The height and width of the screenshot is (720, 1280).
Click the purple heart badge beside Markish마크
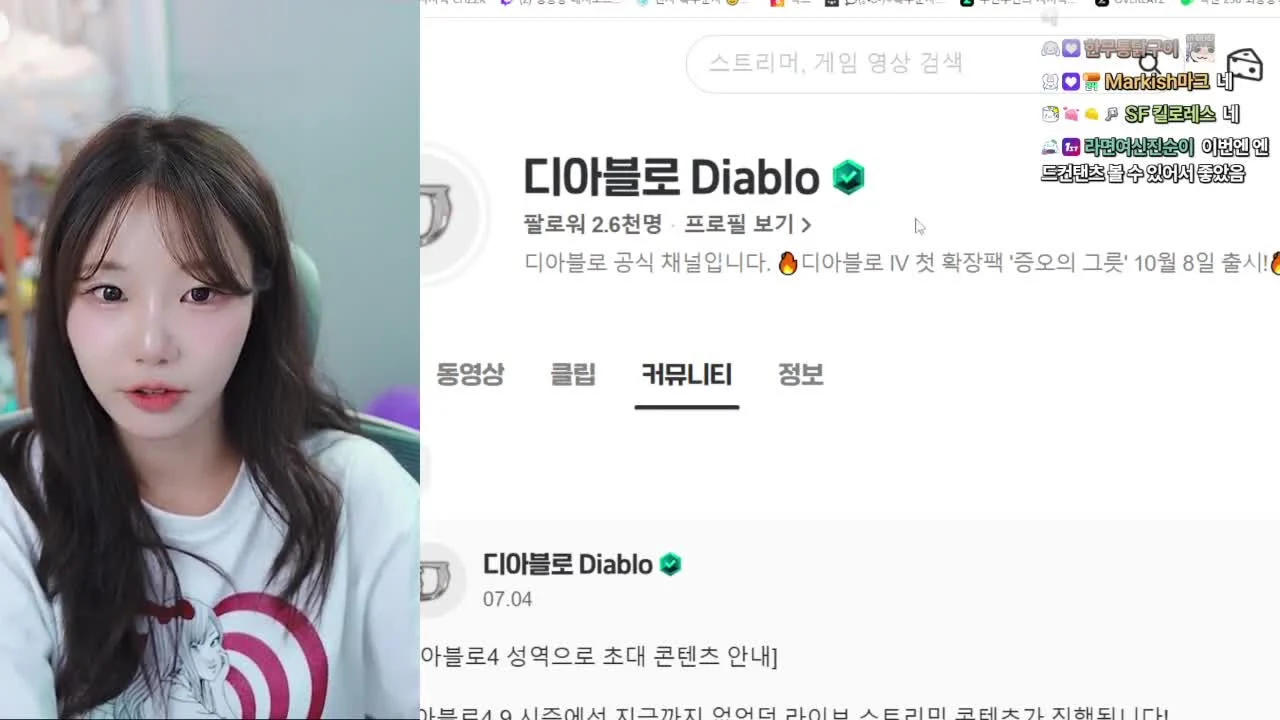[x=1071, y=82]
